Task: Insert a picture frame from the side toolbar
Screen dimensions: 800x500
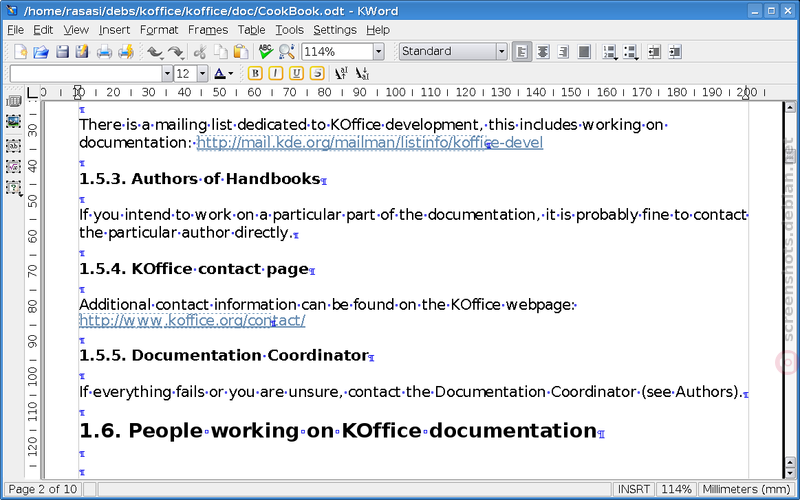Action: 13,121
